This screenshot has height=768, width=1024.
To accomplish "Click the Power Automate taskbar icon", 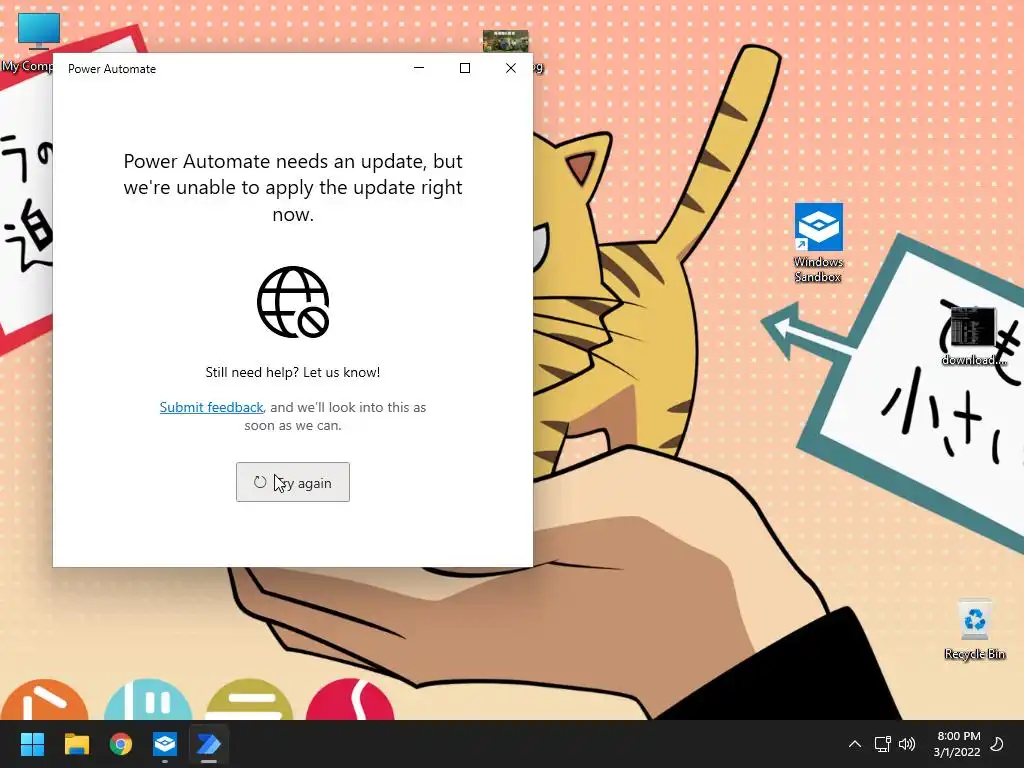I will click(209, 744).
